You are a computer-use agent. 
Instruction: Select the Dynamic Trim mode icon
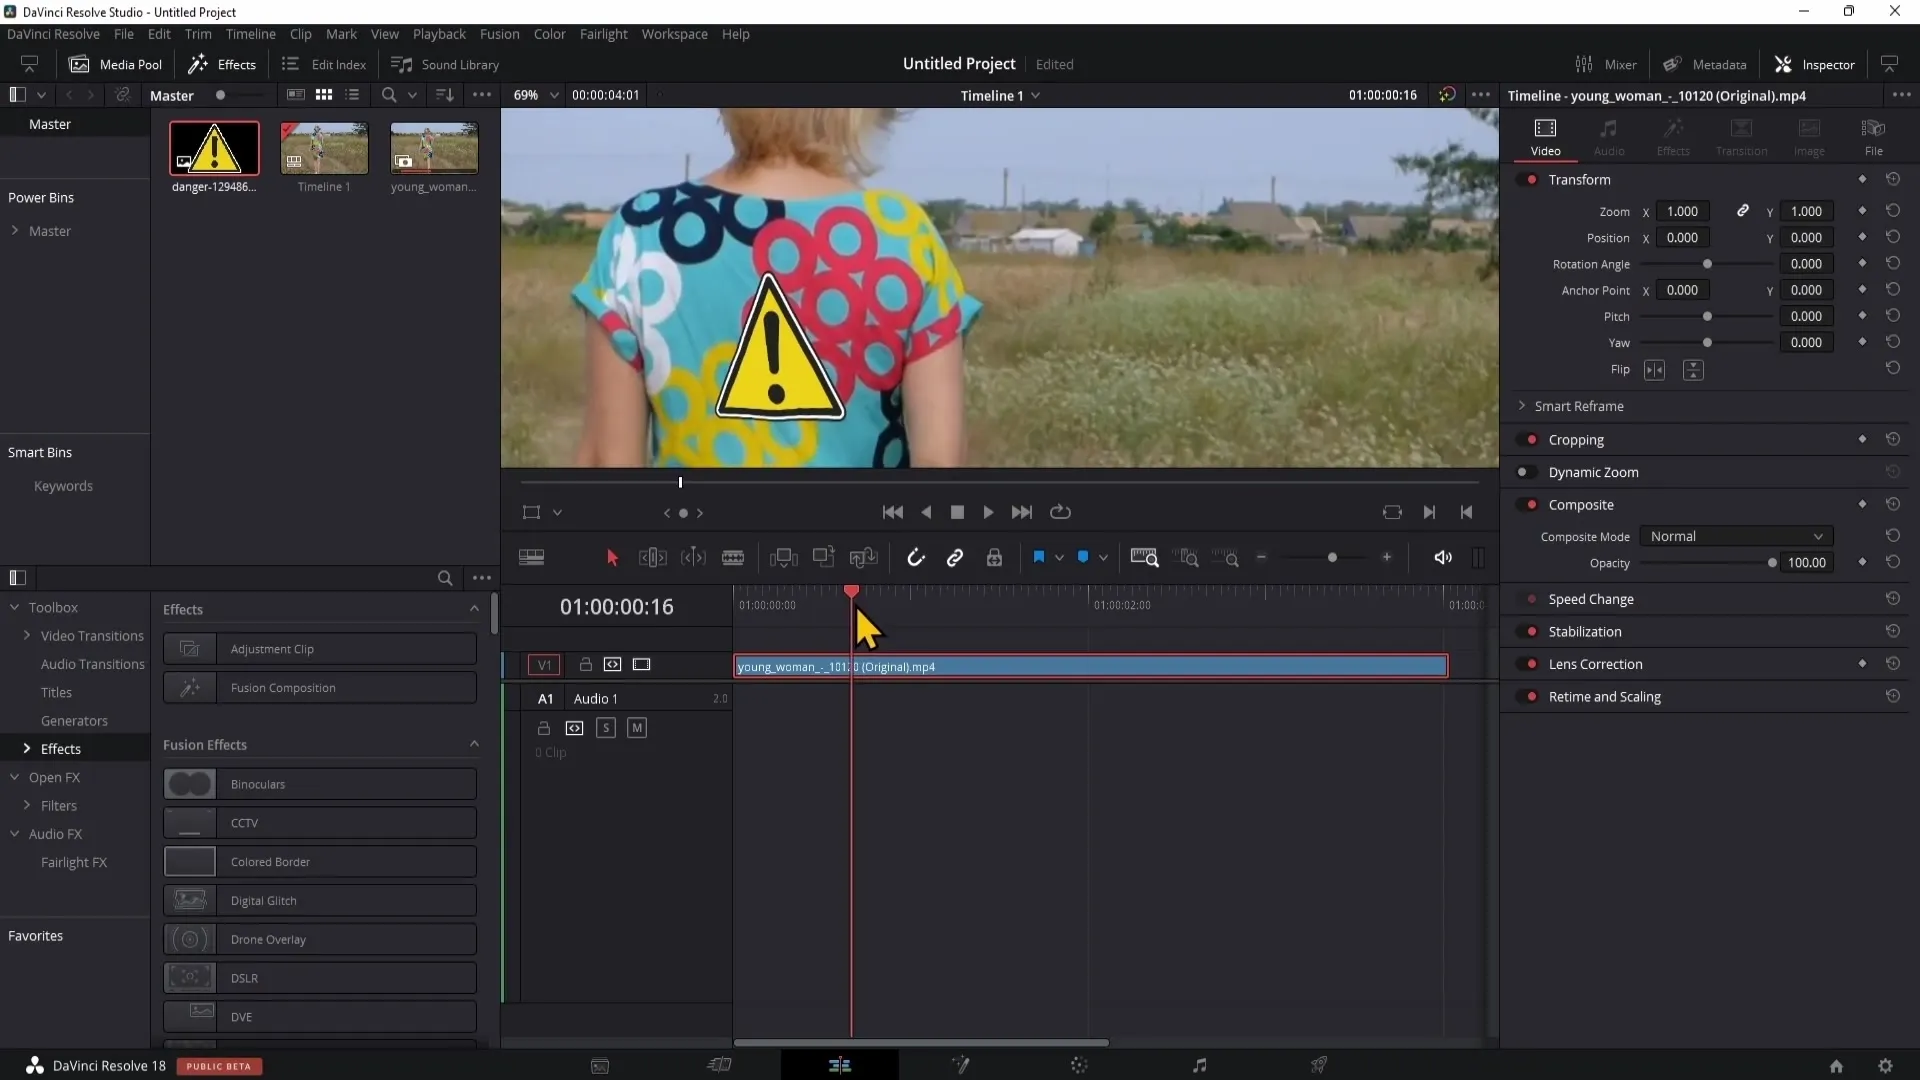click(x=692, y=558)
